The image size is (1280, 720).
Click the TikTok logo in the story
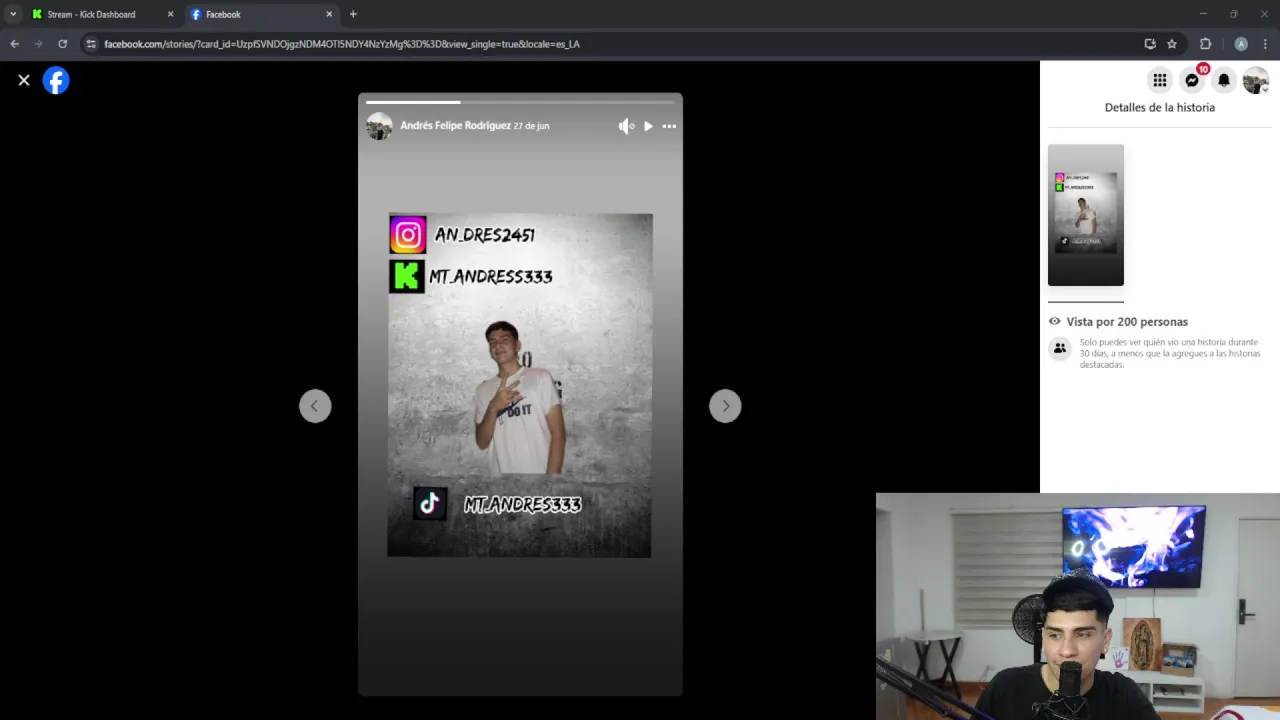(430, 504)
